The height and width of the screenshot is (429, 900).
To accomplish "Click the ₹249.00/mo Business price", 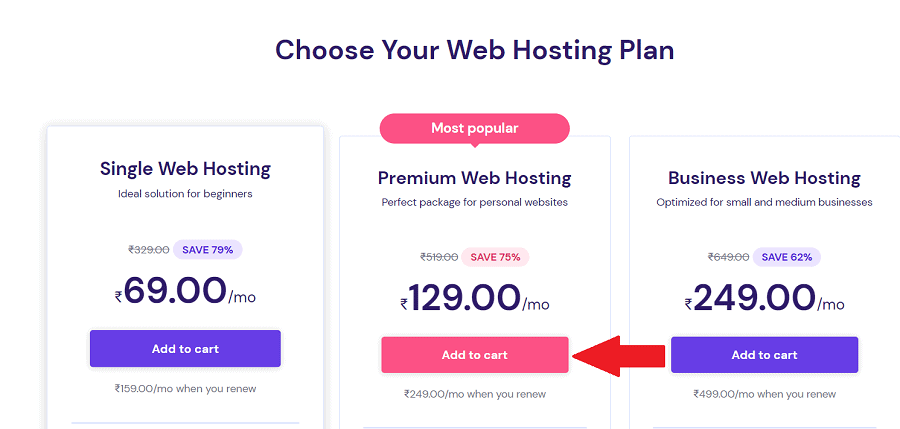I will coord(764,299).
